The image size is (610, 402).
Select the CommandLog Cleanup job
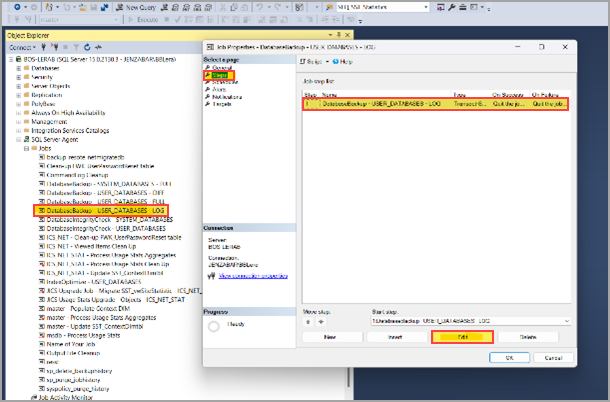77,175
